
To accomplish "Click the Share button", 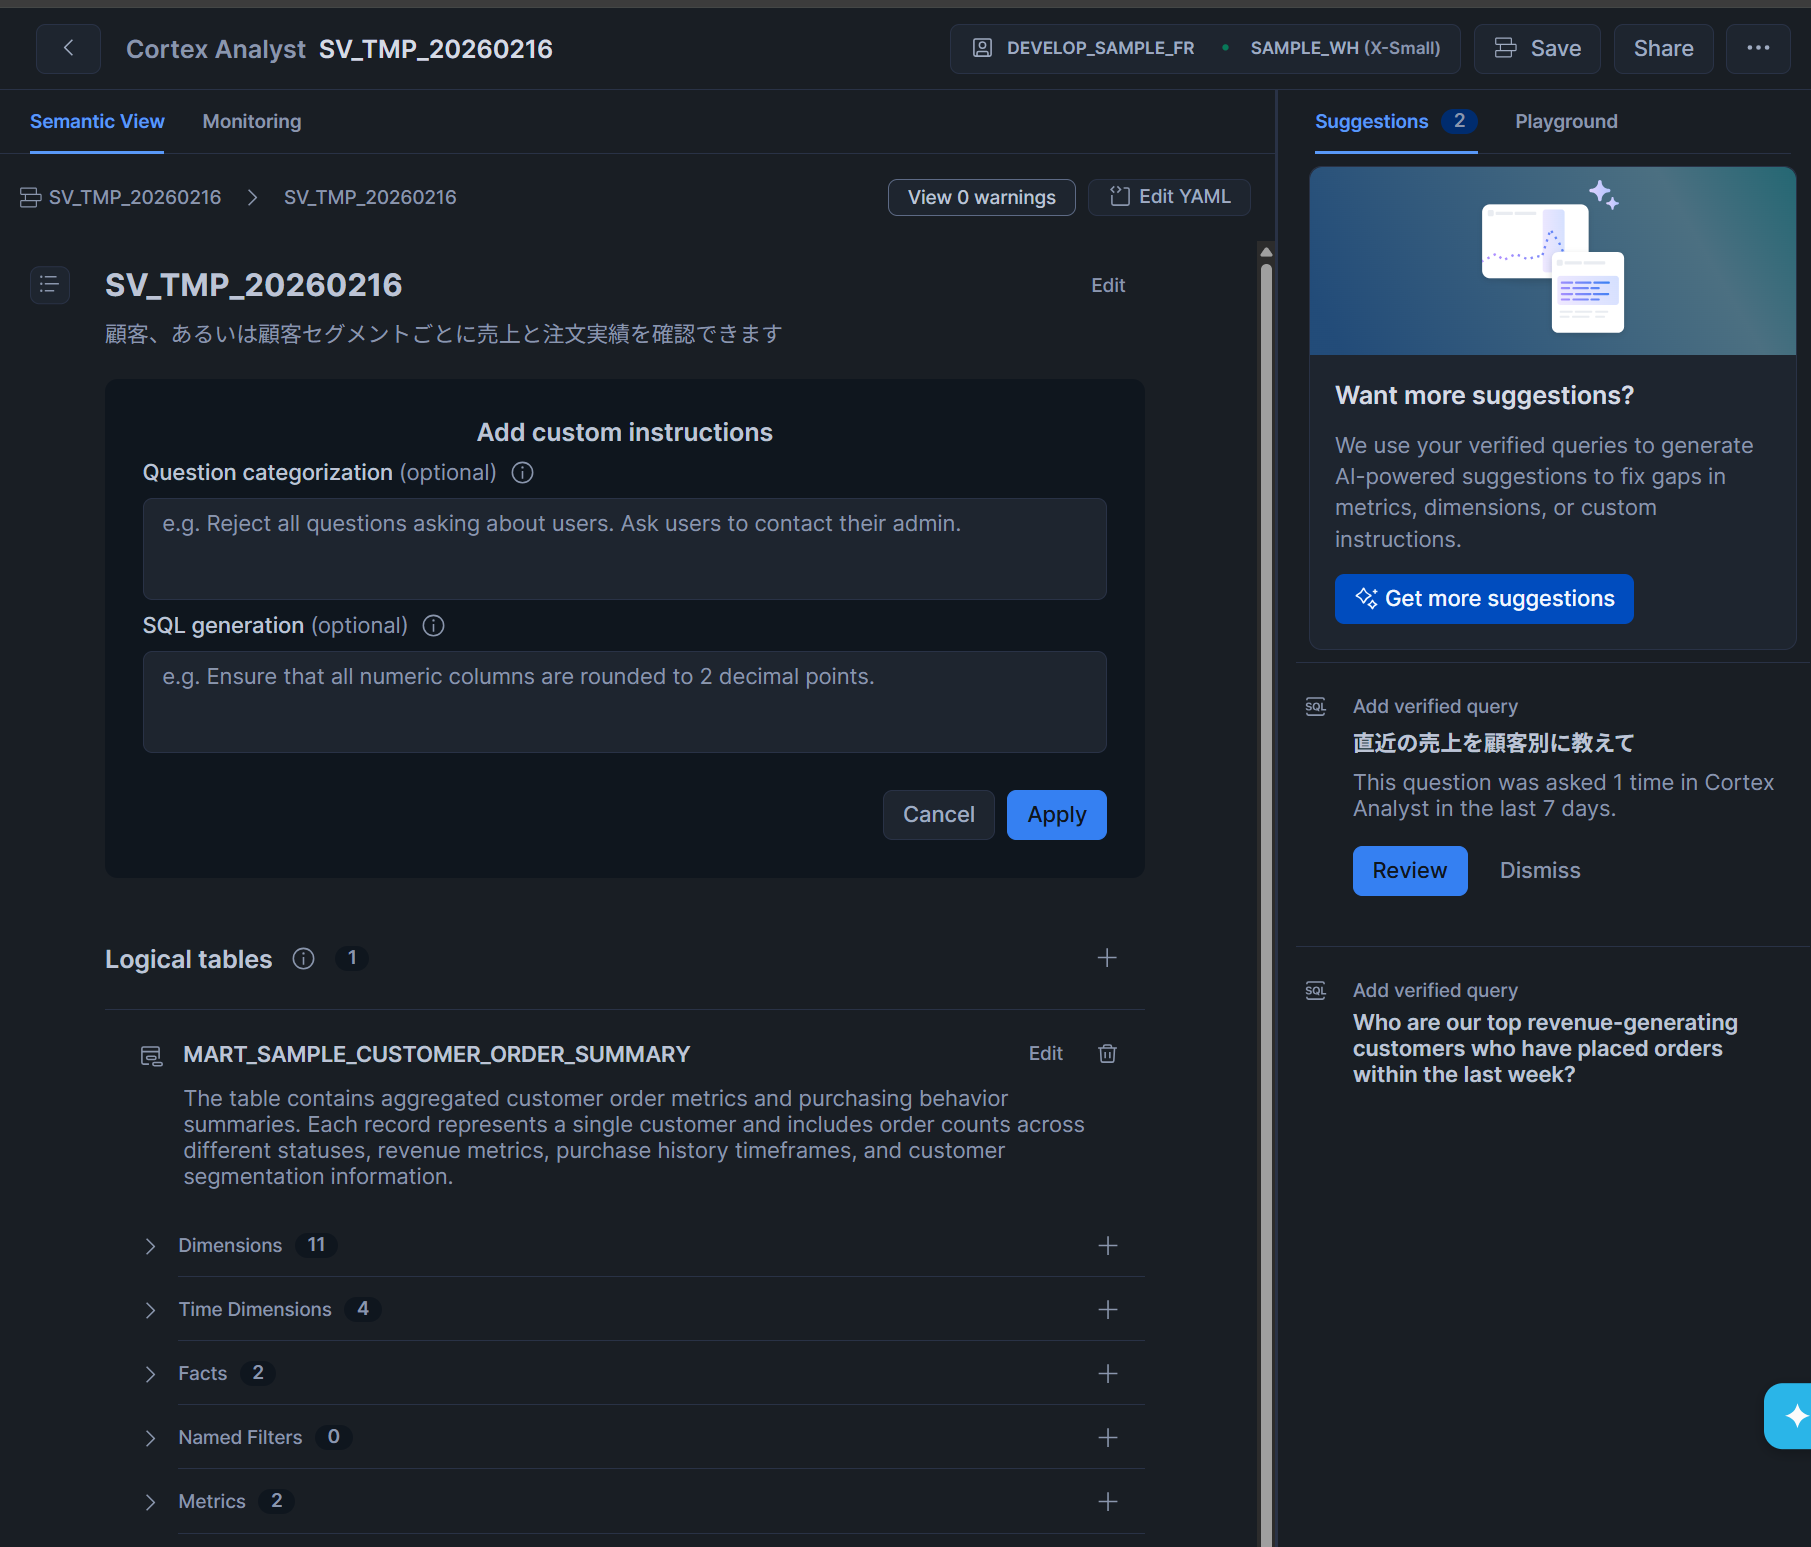I will 1663,48.
